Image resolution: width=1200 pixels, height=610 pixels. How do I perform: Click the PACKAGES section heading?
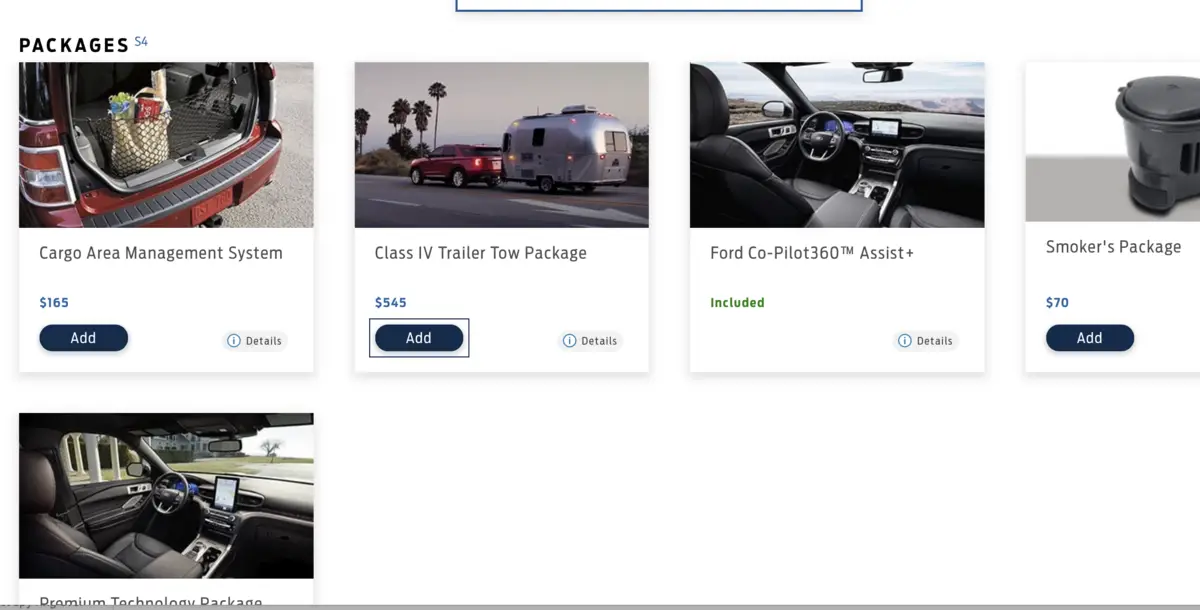[x=75, y=45]
